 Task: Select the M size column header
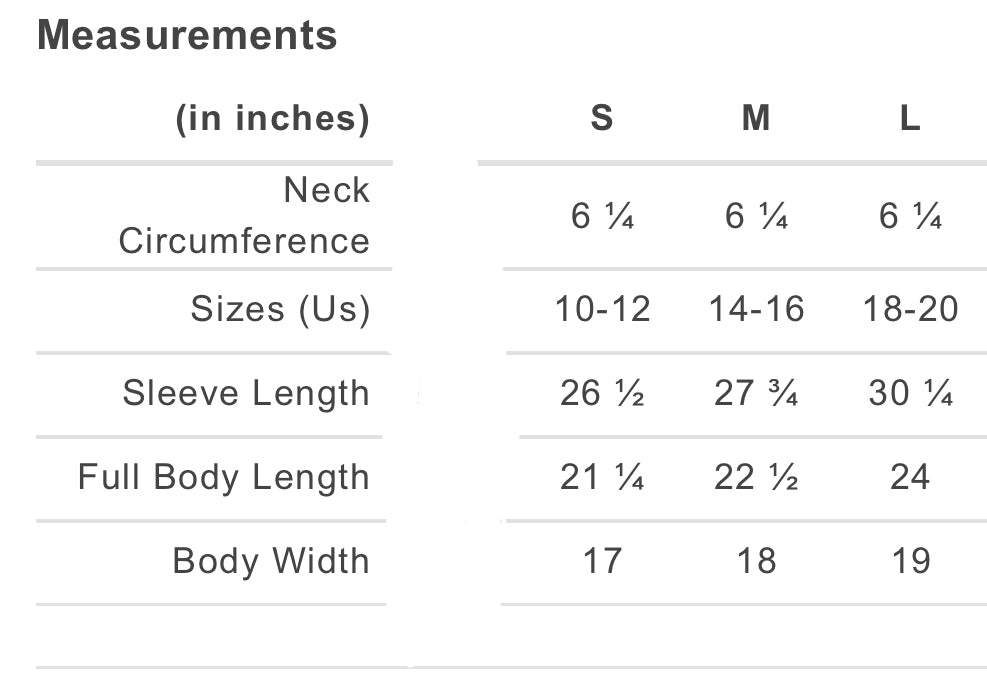[x=756, y=118]
